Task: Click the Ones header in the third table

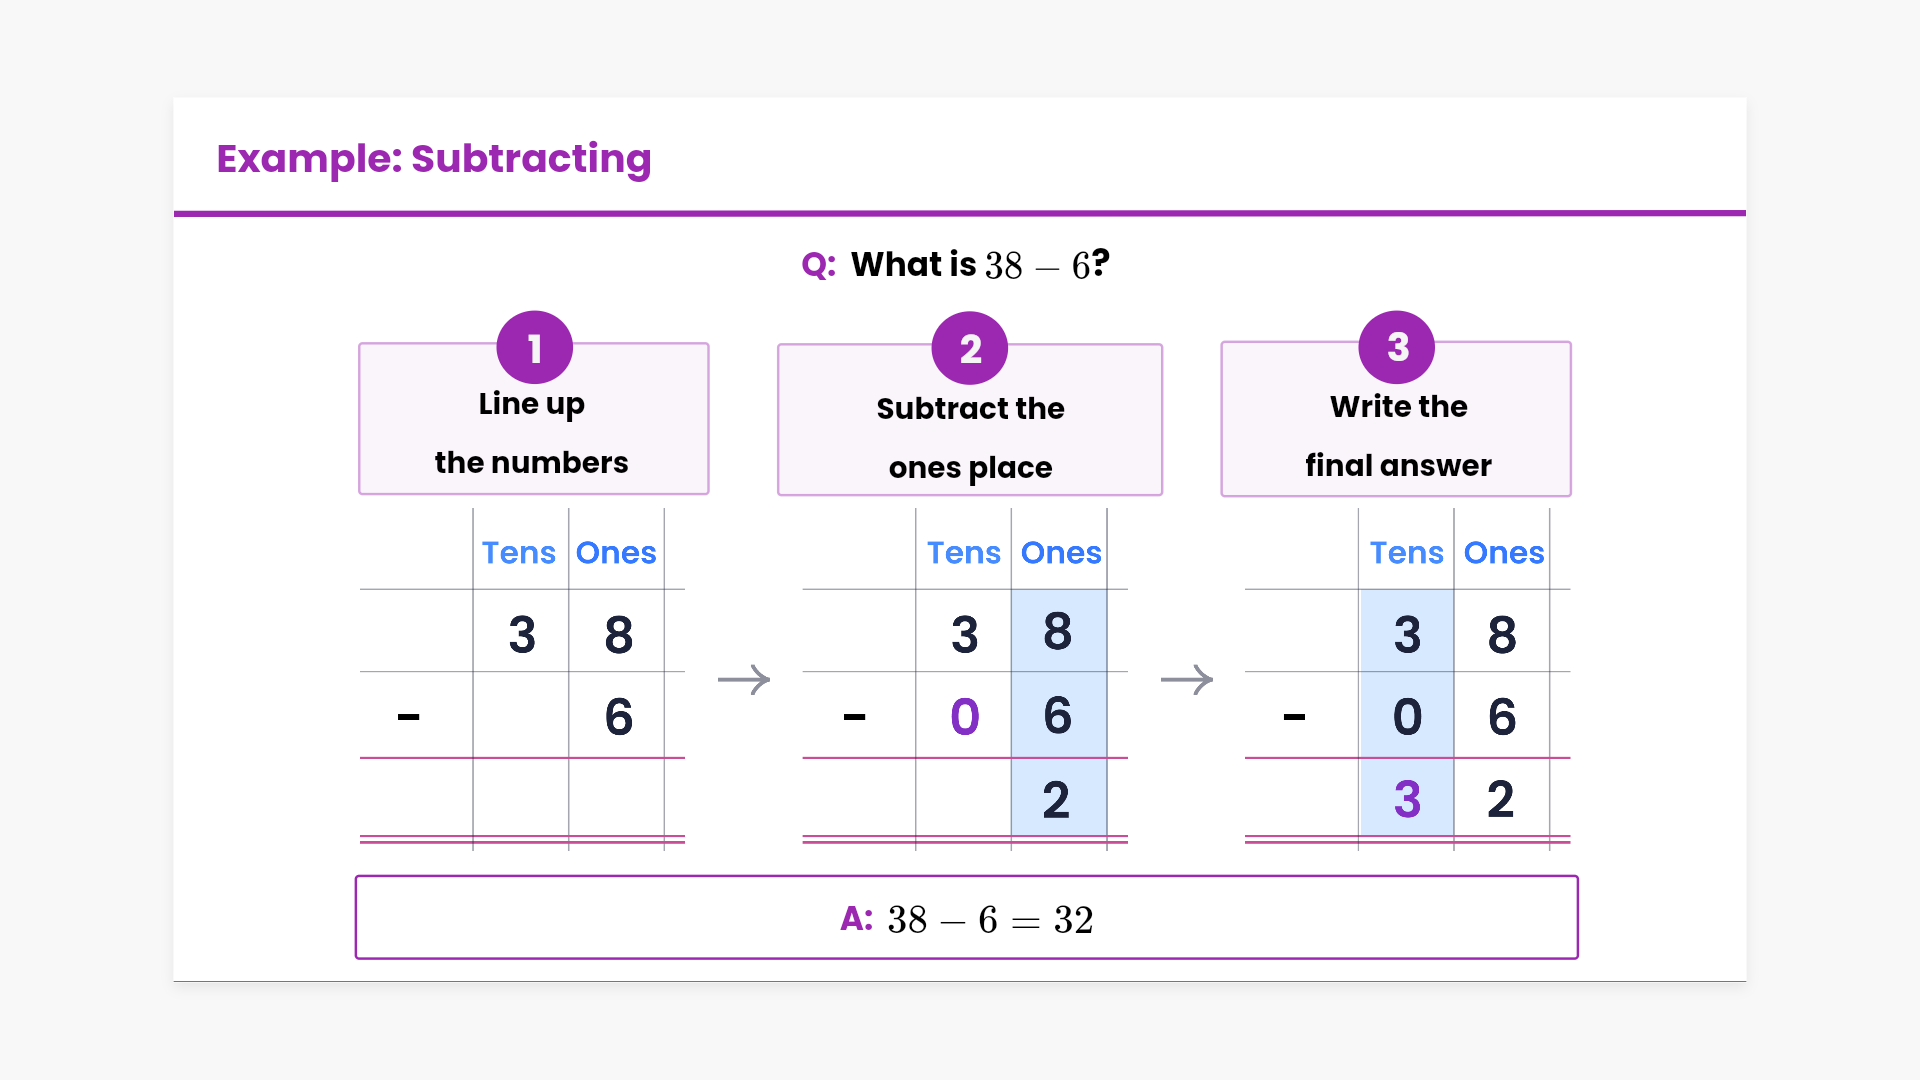Action: tap(1503, 552)
